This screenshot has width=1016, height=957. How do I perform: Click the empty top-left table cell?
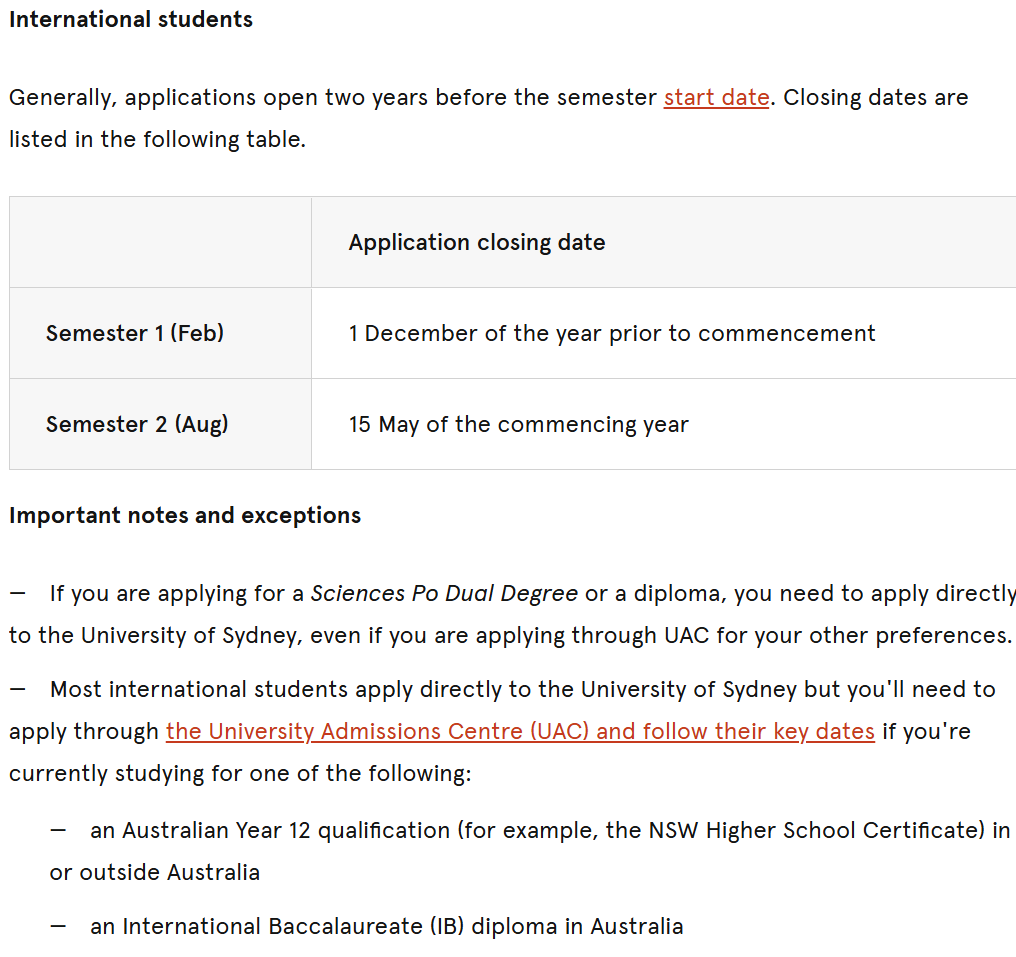tap(160, 243)
